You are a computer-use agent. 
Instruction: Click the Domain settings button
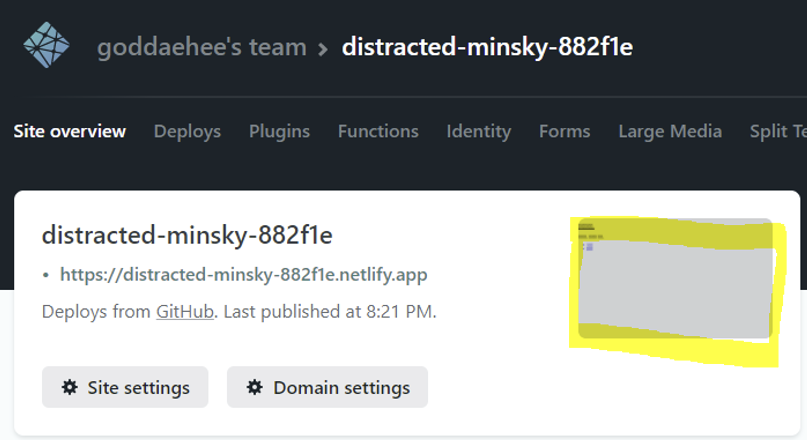[x=327, y=387]
